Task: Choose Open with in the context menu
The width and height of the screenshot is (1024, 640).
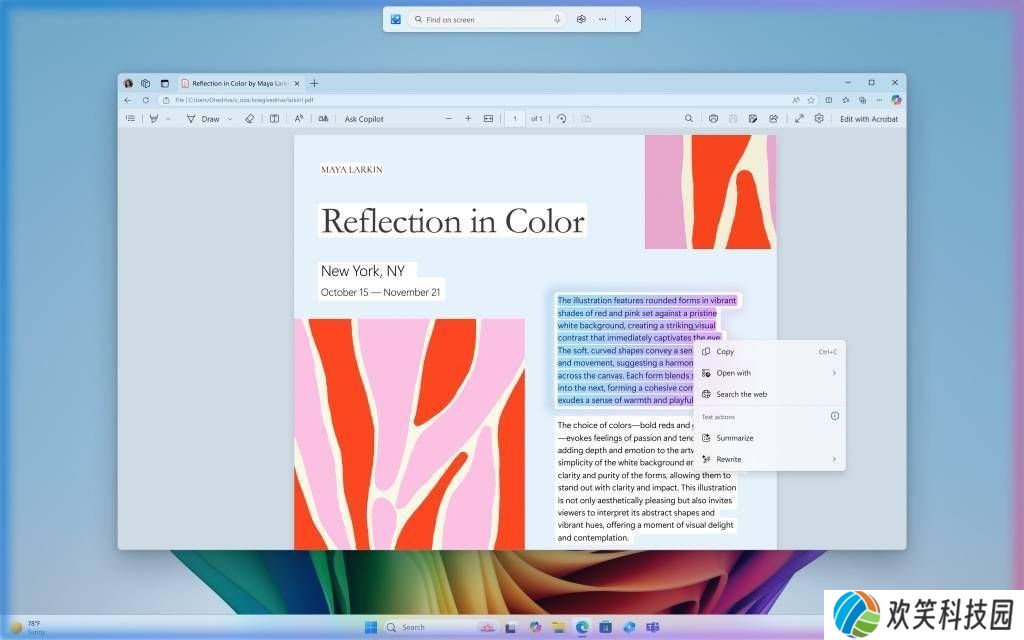Action: [769, 373]
